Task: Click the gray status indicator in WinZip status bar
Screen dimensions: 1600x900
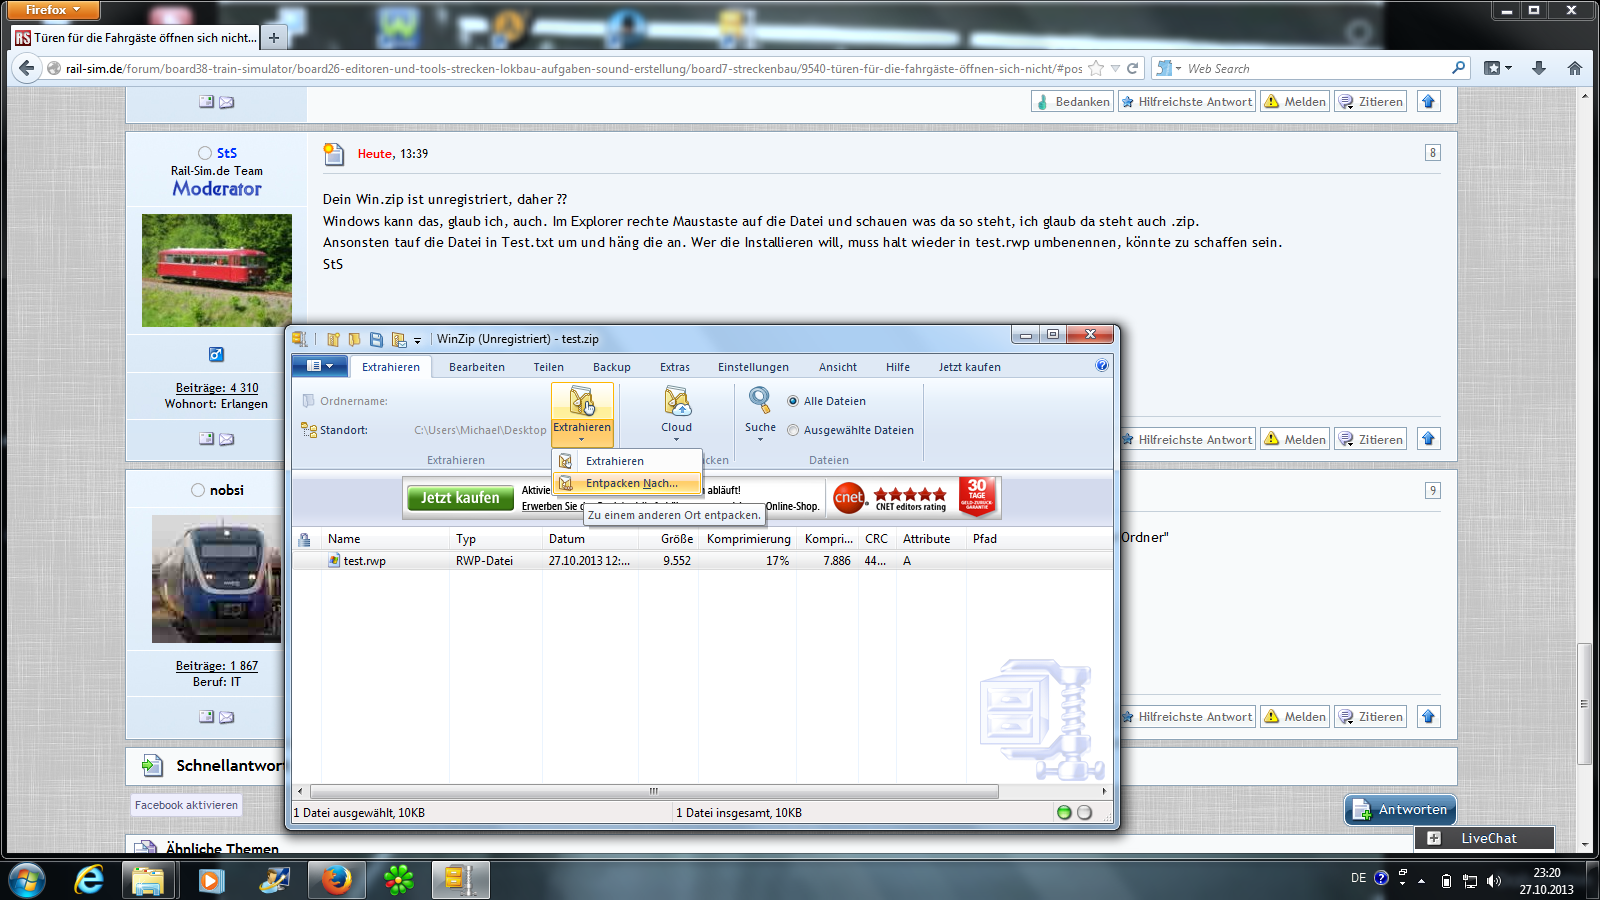Action: click(x=1084, y=813)
